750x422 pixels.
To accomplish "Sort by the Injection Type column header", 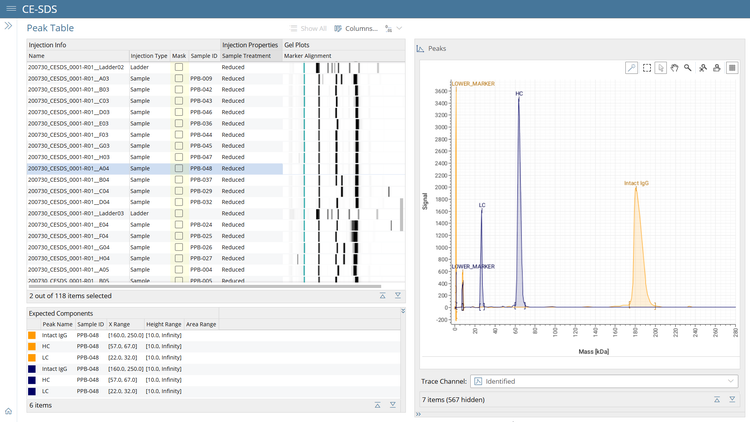I will pos(148,56).
